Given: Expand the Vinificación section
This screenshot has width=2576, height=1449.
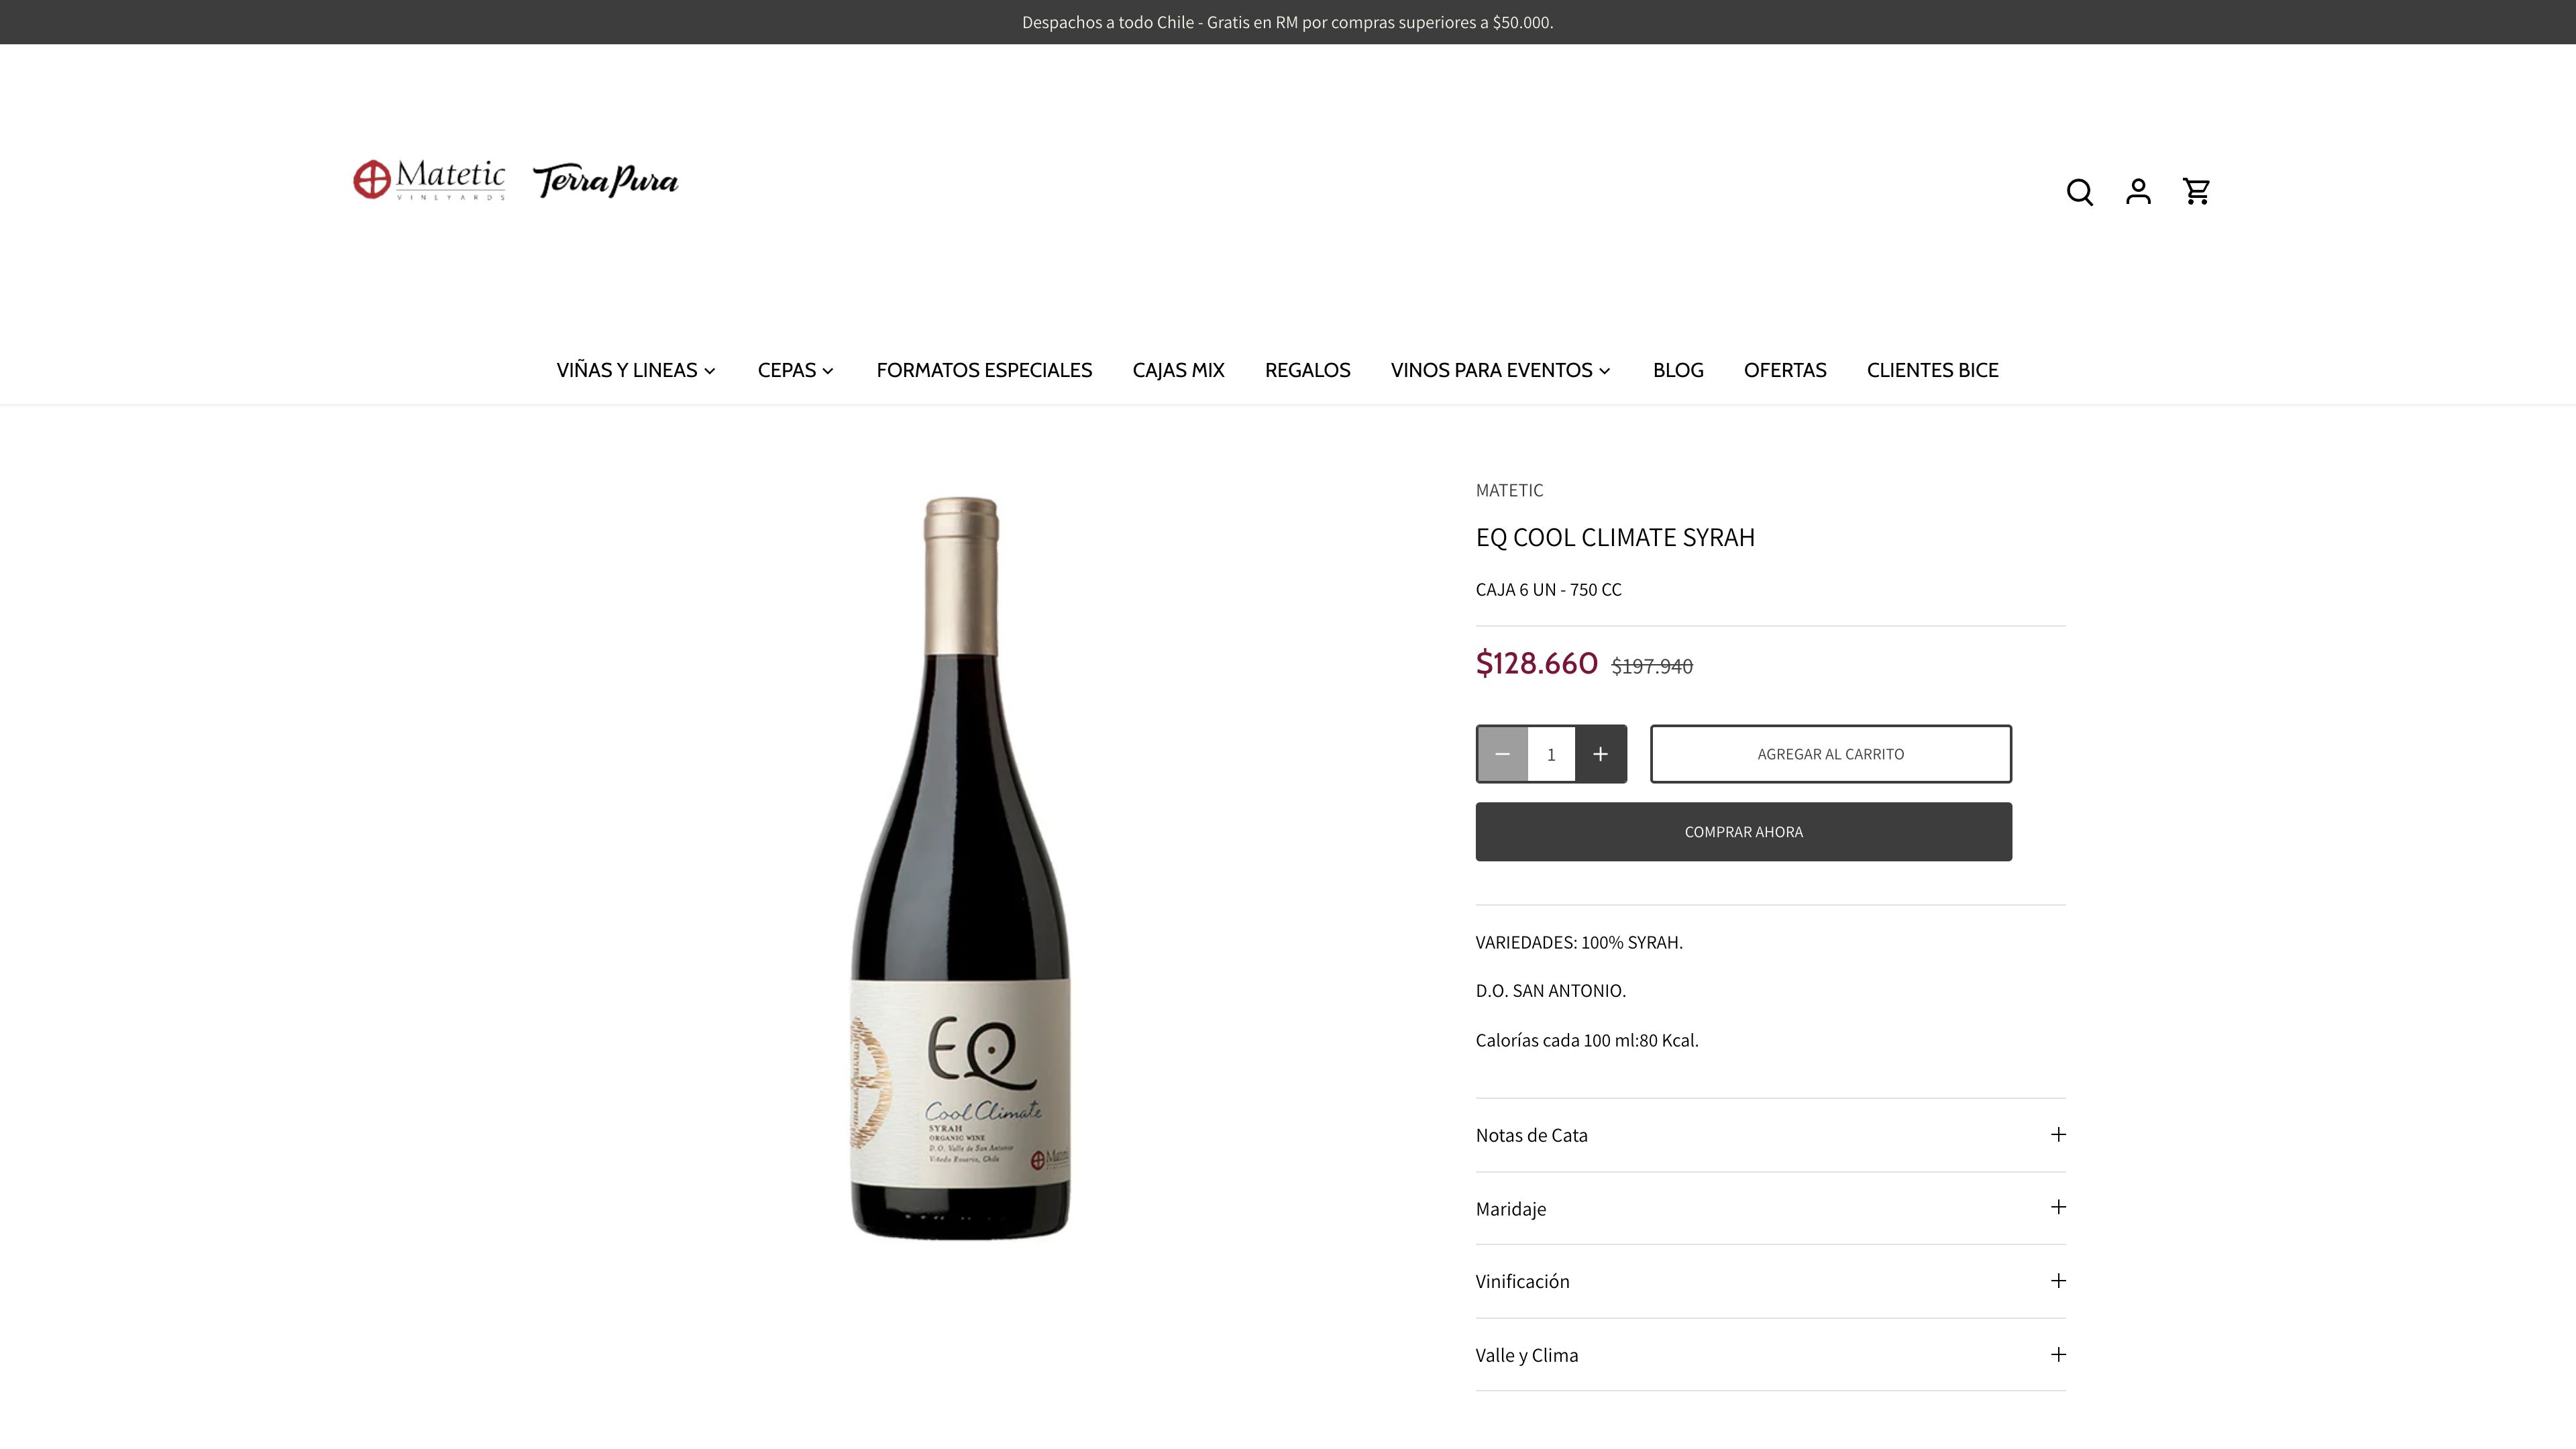Looking at the screenshot, I should point(1770,1281).
